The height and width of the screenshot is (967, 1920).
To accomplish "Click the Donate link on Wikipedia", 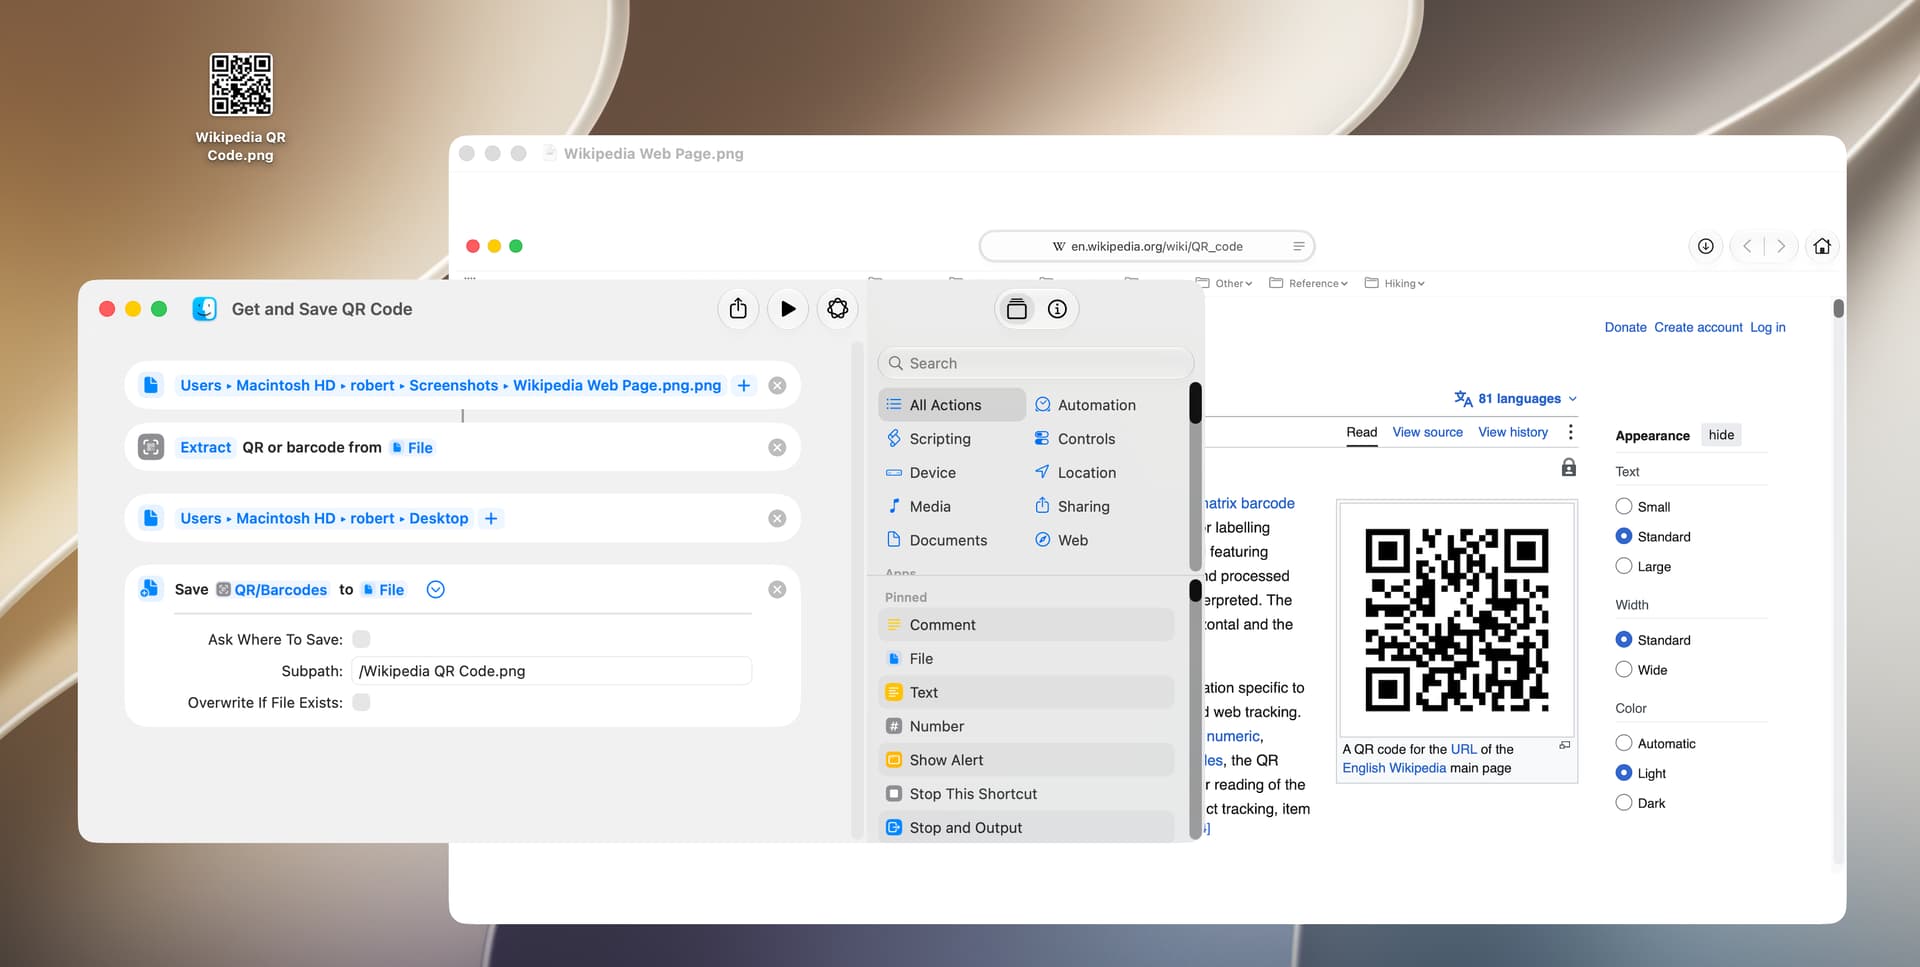I will click(x=1625, y=328).
